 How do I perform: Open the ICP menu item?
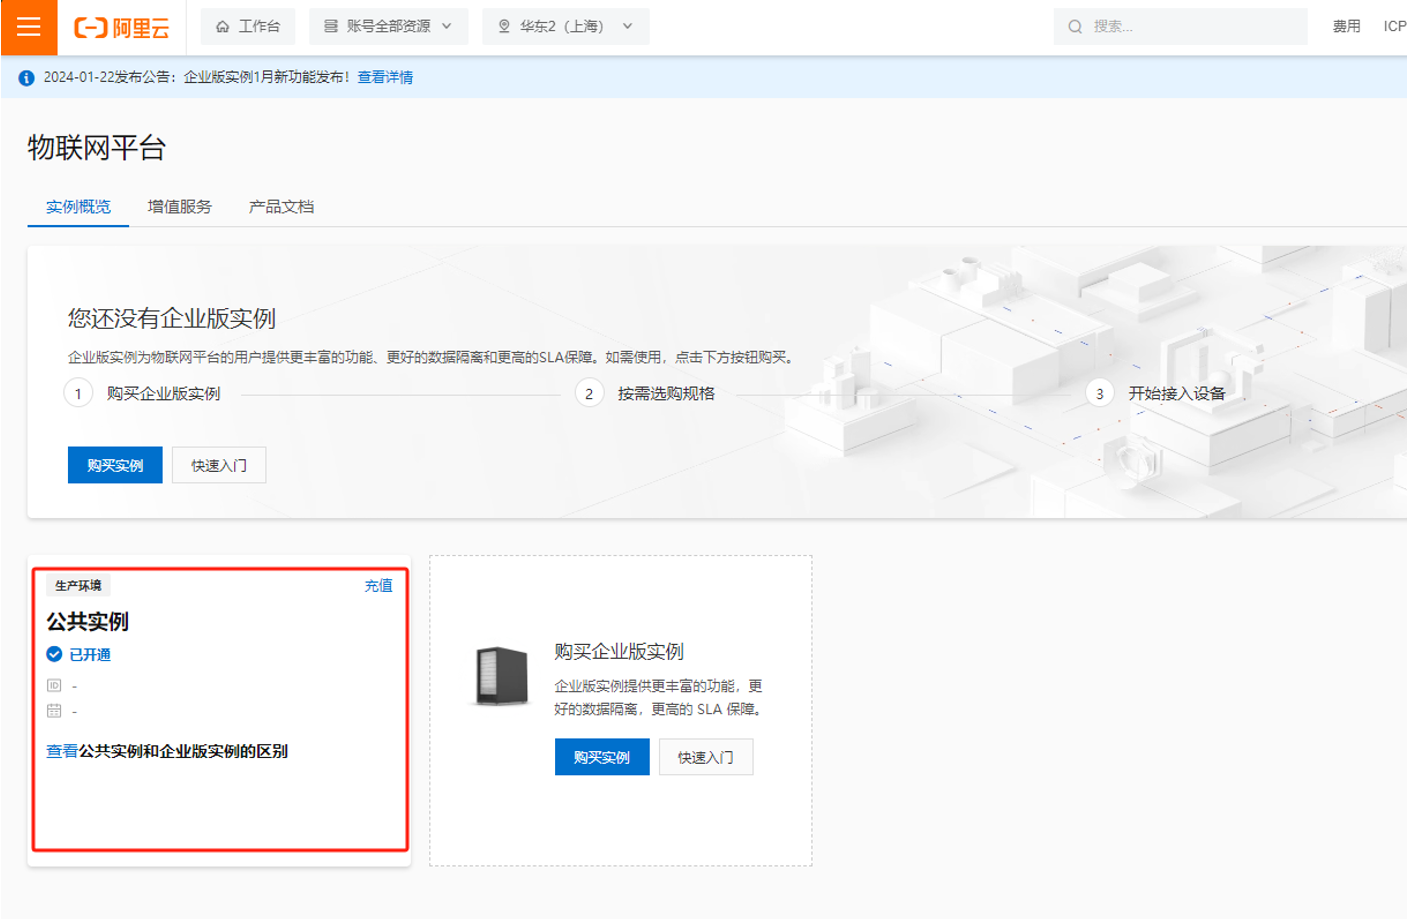1395,26
